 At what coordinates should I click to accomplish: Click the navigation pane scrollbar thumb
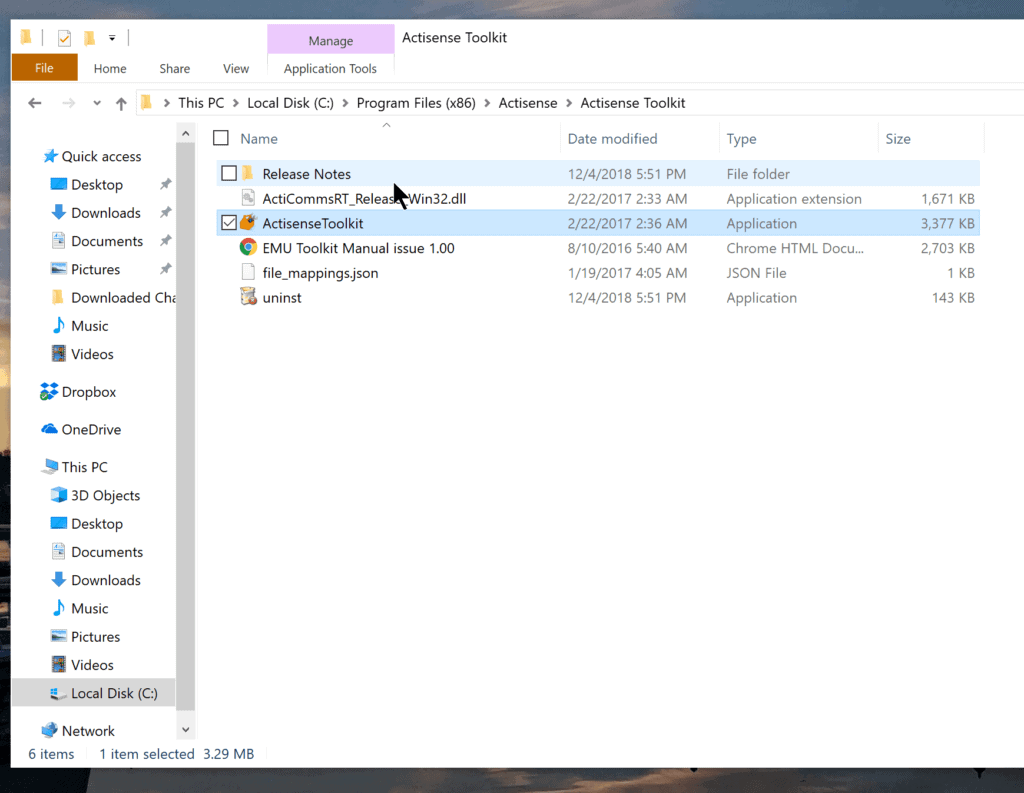pos(185,425)
